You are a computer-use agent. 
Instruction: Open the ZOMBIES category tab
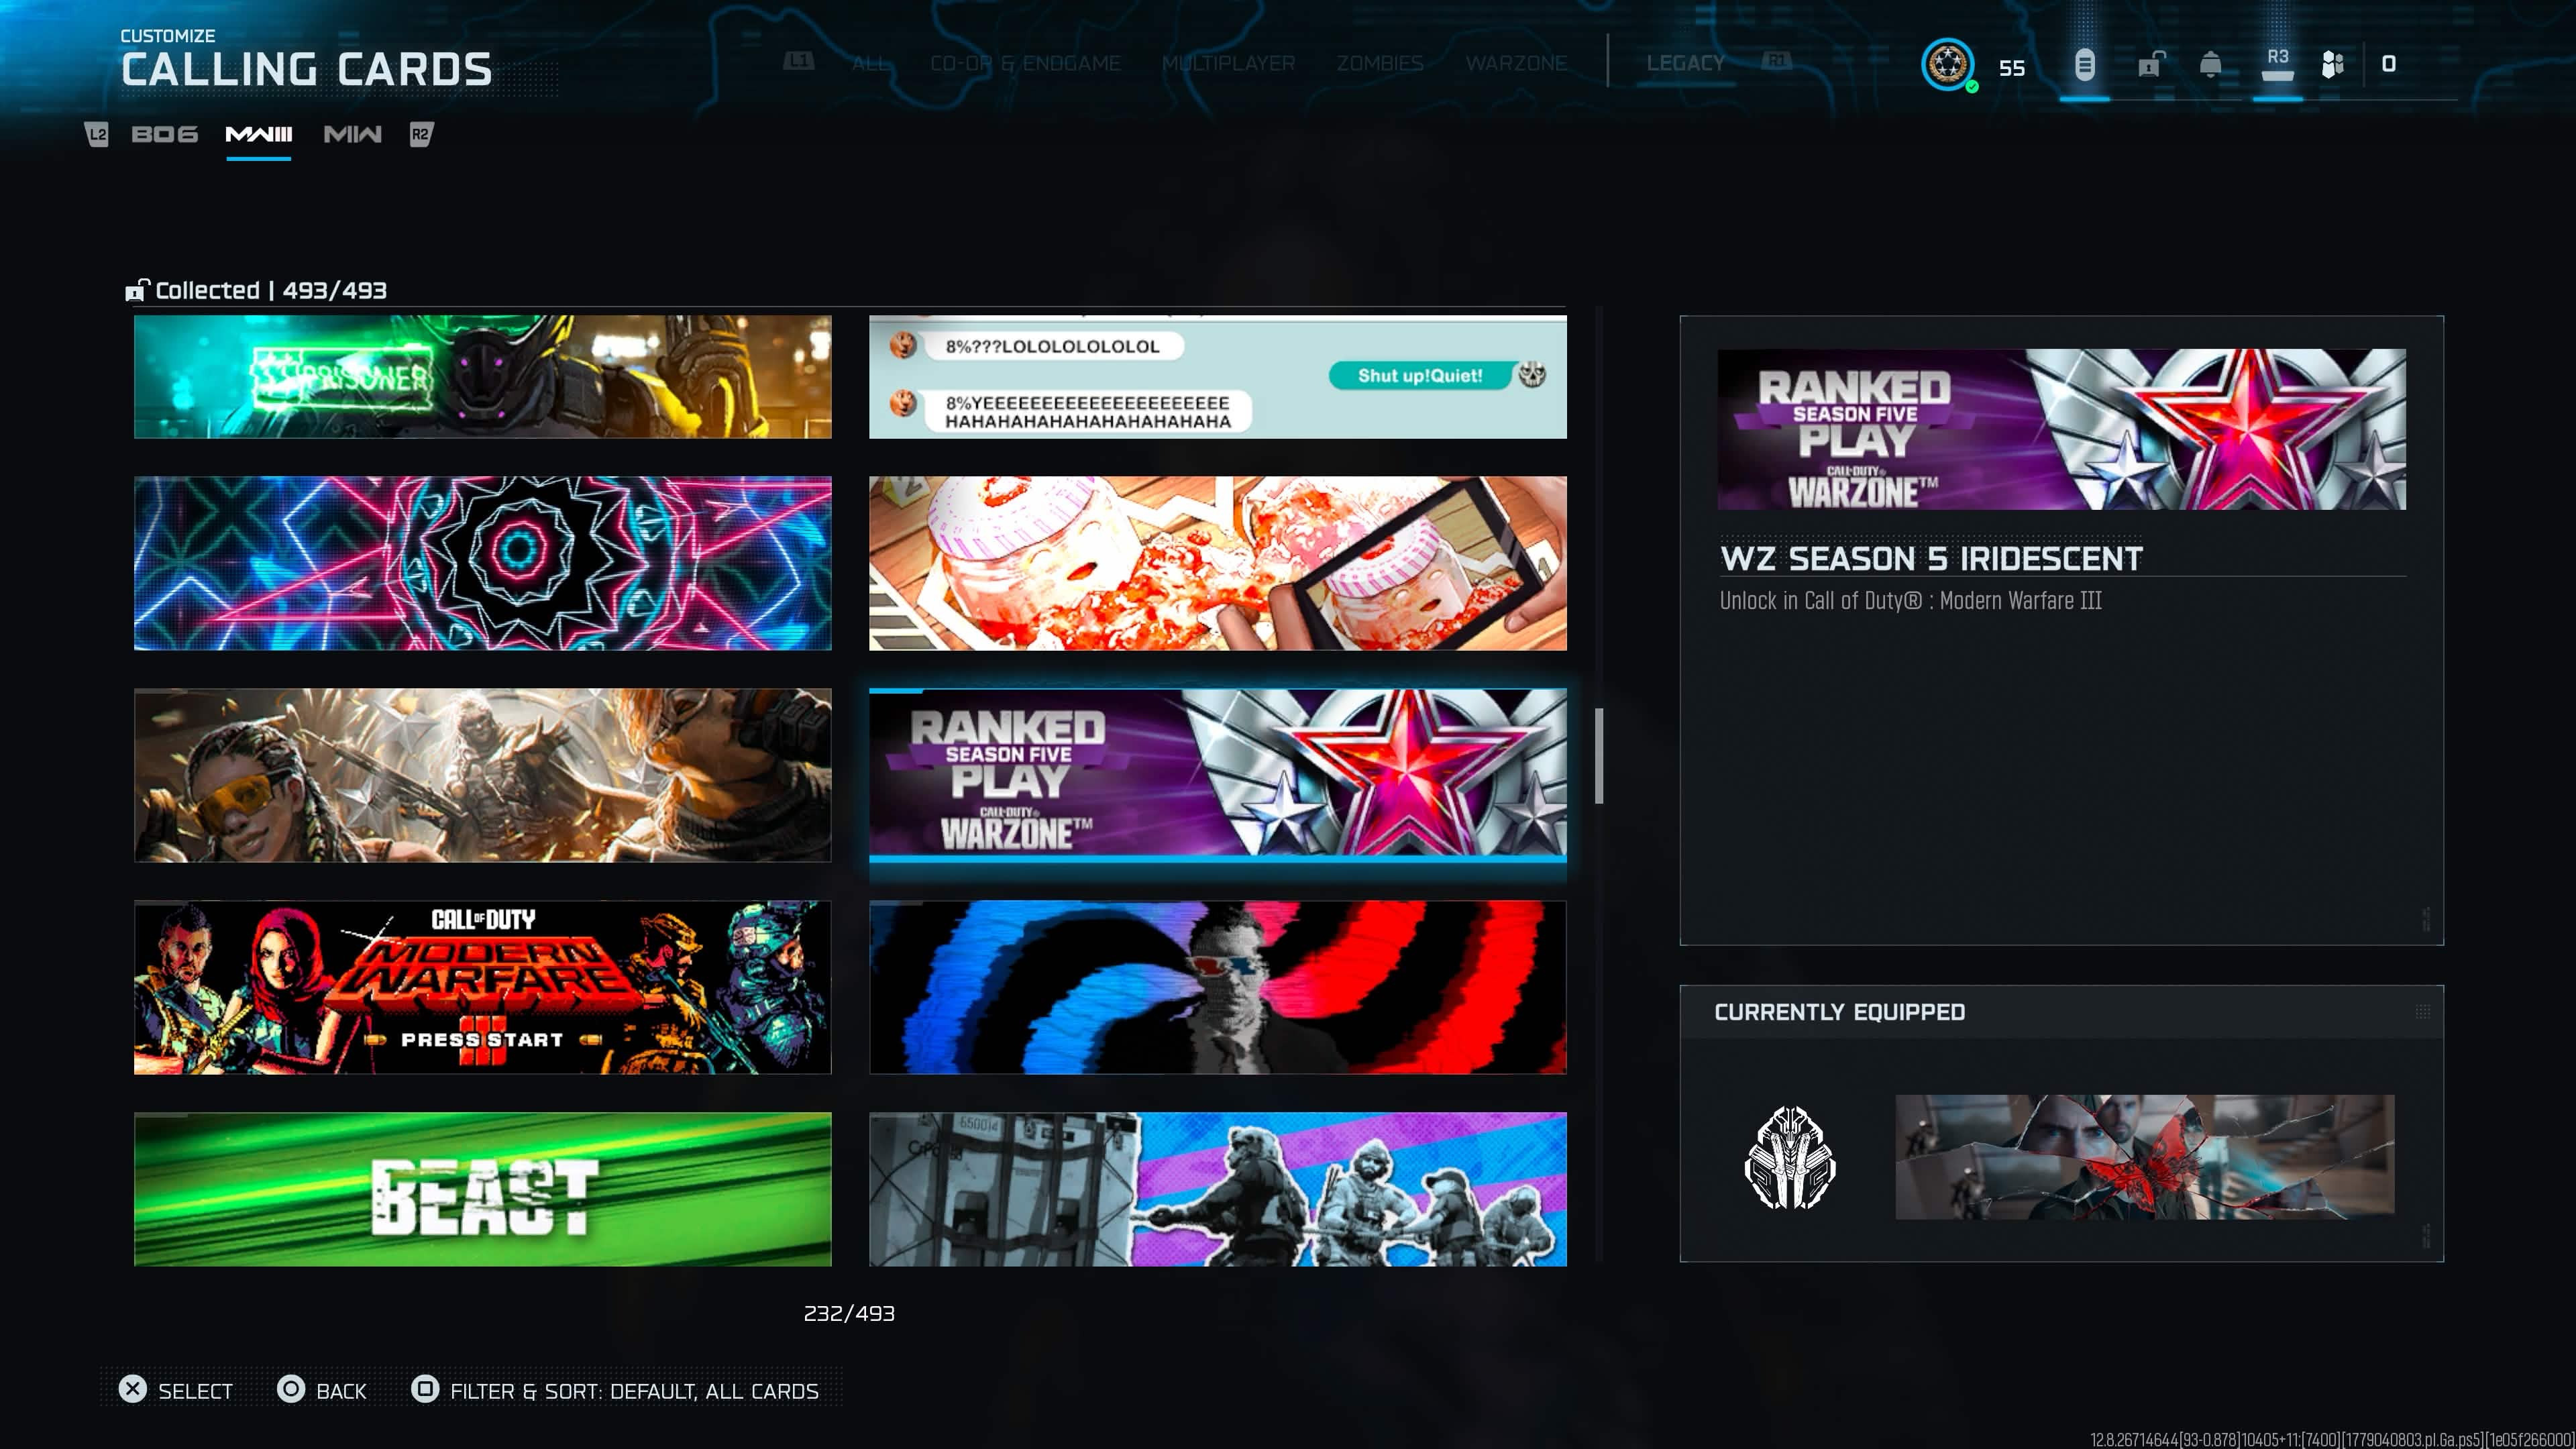[x=1380, y=63]
